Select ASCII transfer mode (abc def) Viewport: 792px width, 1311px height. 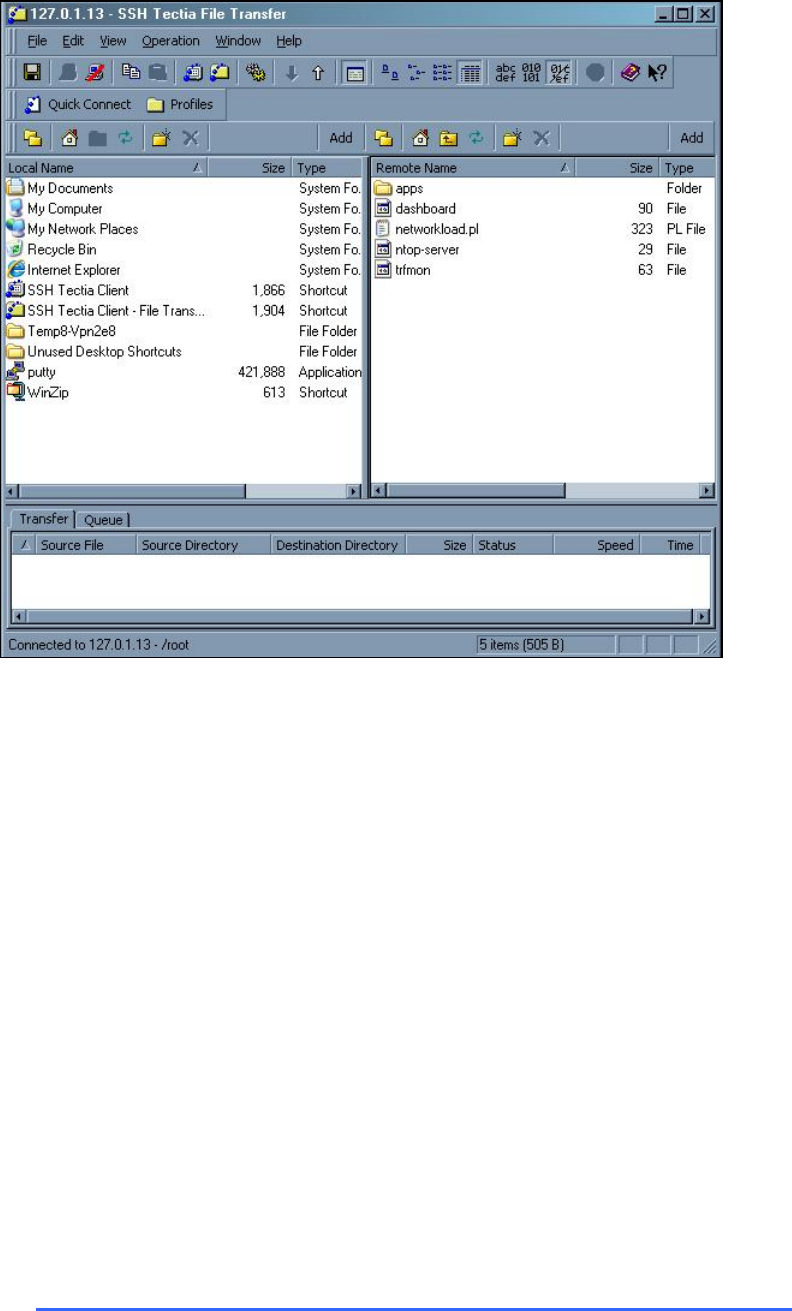coord(506,73)
